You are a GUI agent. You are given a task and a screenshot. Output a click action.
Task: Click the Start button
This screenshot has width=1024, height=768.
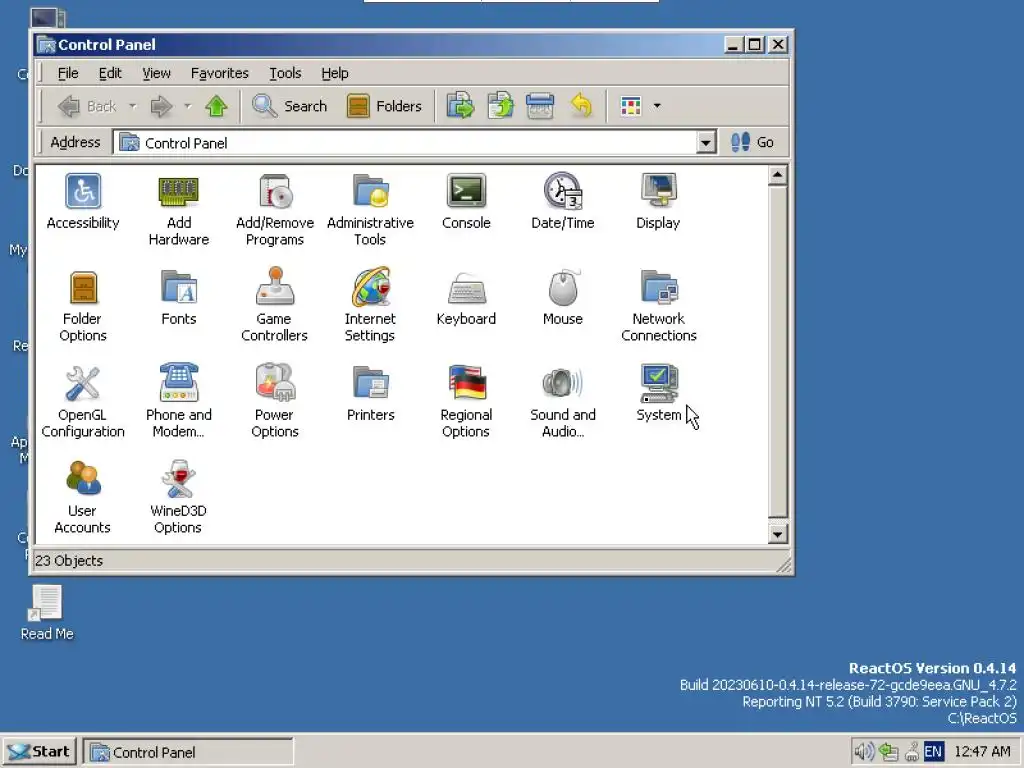pyautogui.click(x=40, y=752)
